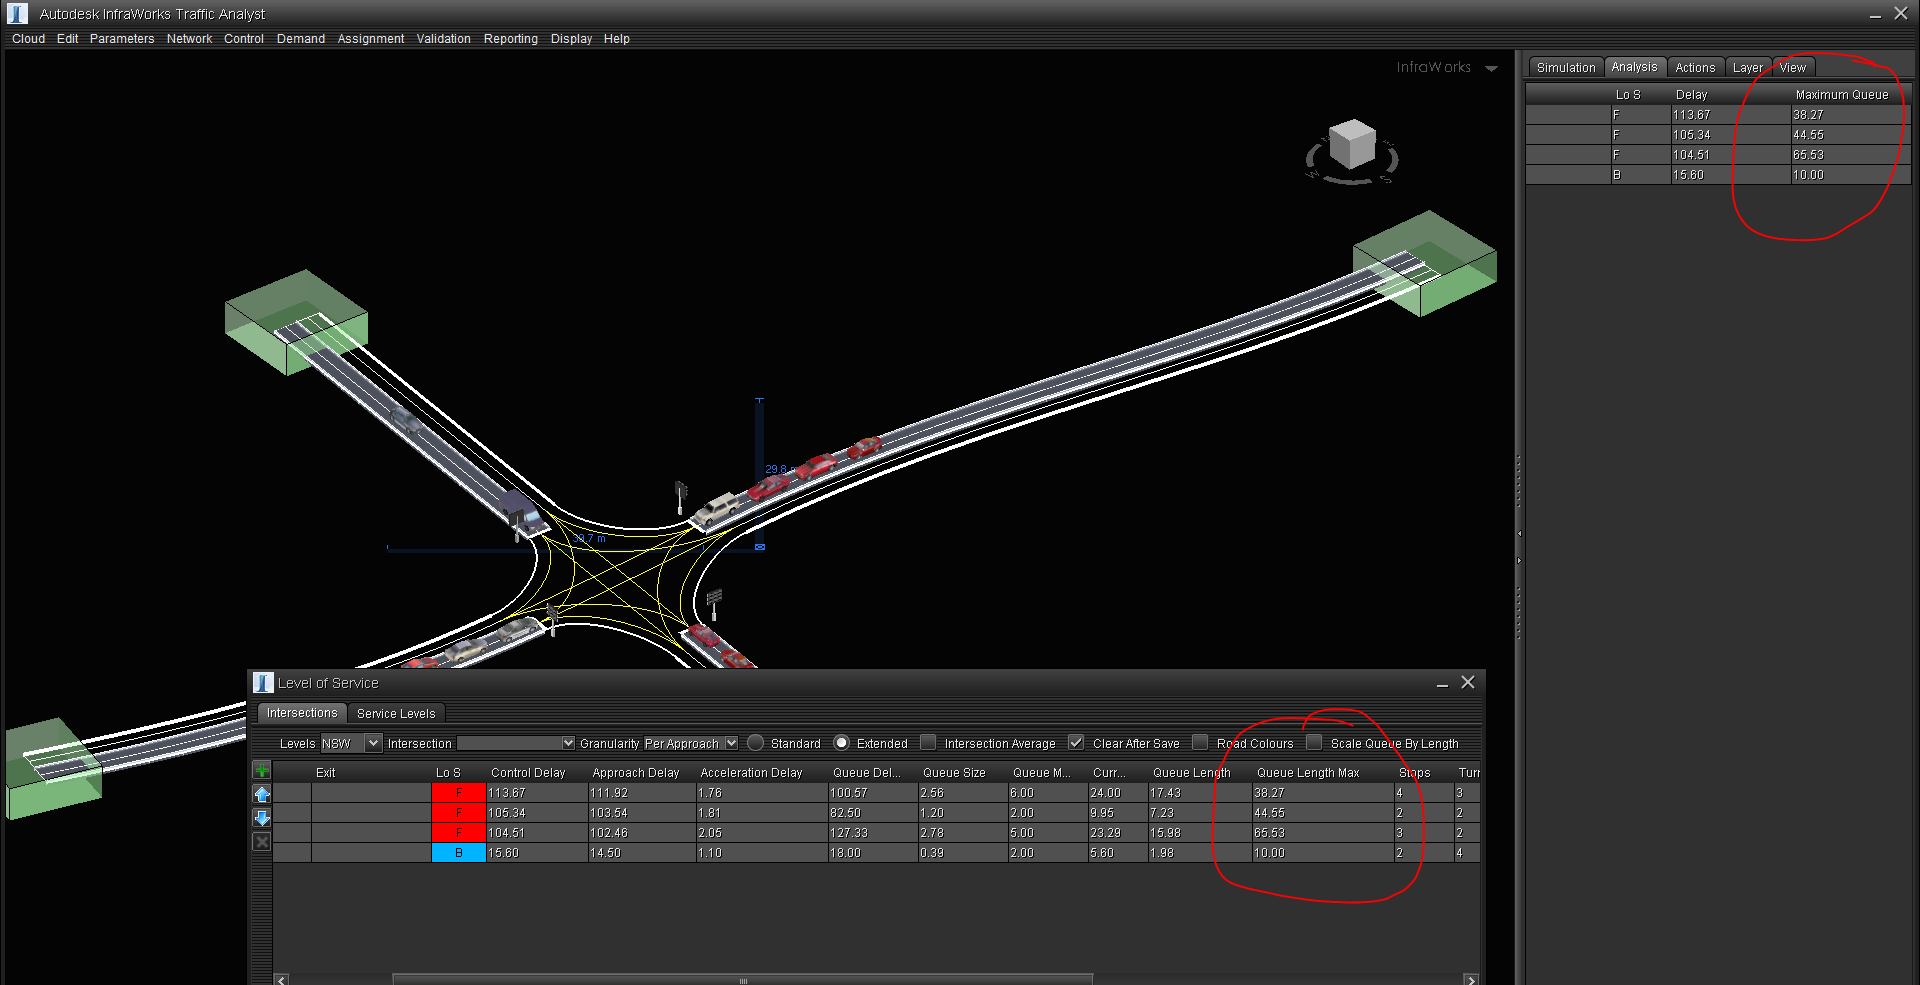Viewport: 1920px width, 985px height.
Task: Click the InfraWorks icon in the Level of Service titlebar
Action: click(x=262, y=682)
